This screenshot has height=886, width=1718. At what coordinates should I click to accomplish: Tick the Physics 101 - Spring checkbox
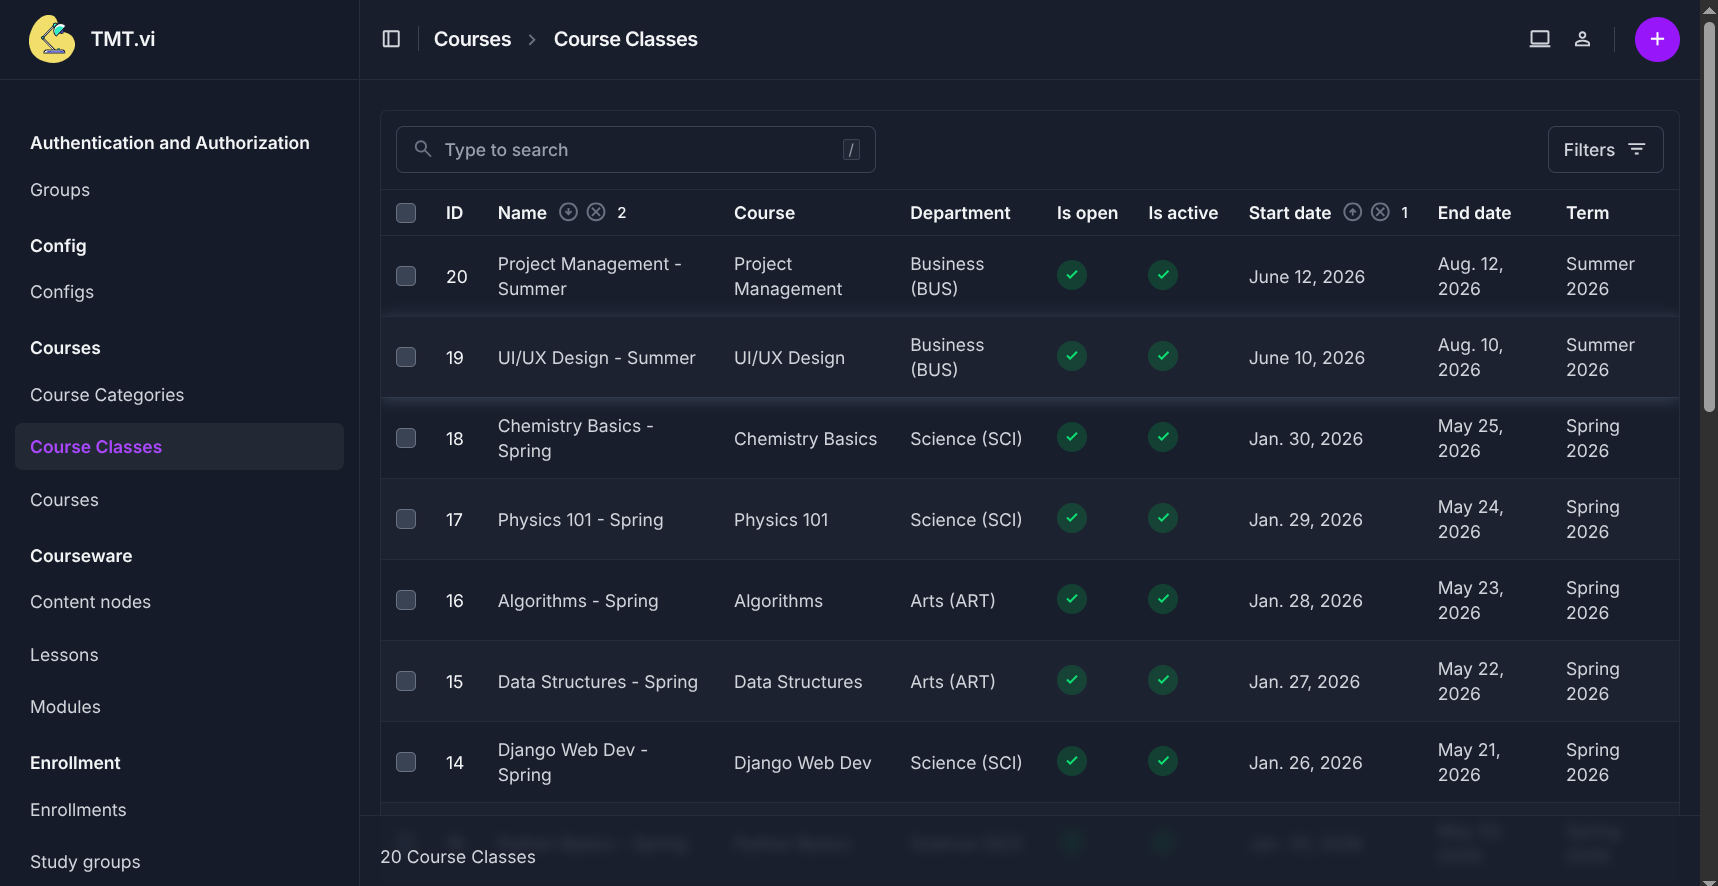click(406, 519)
